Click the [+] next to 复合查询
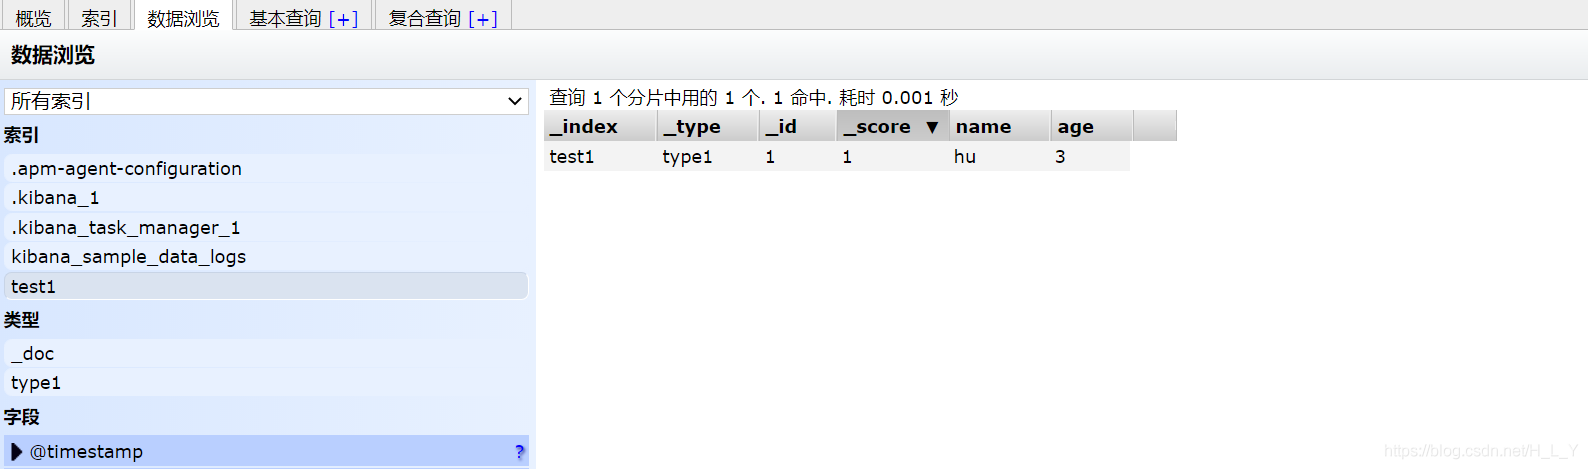 [x=483, y=19]
